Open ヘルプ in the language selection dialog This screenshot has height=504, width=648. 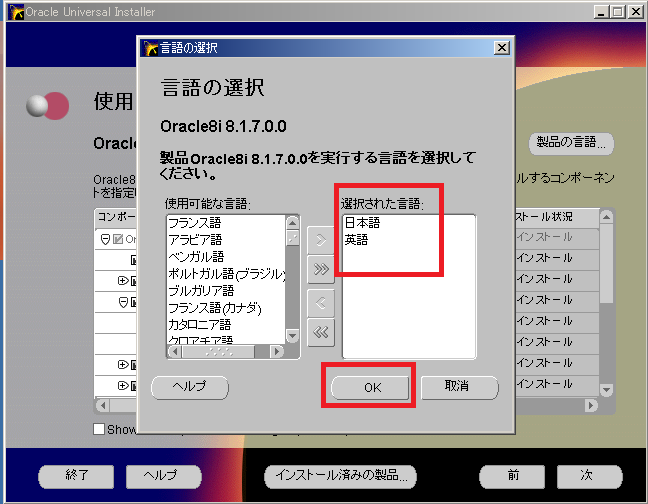click(x=190, y=387)
